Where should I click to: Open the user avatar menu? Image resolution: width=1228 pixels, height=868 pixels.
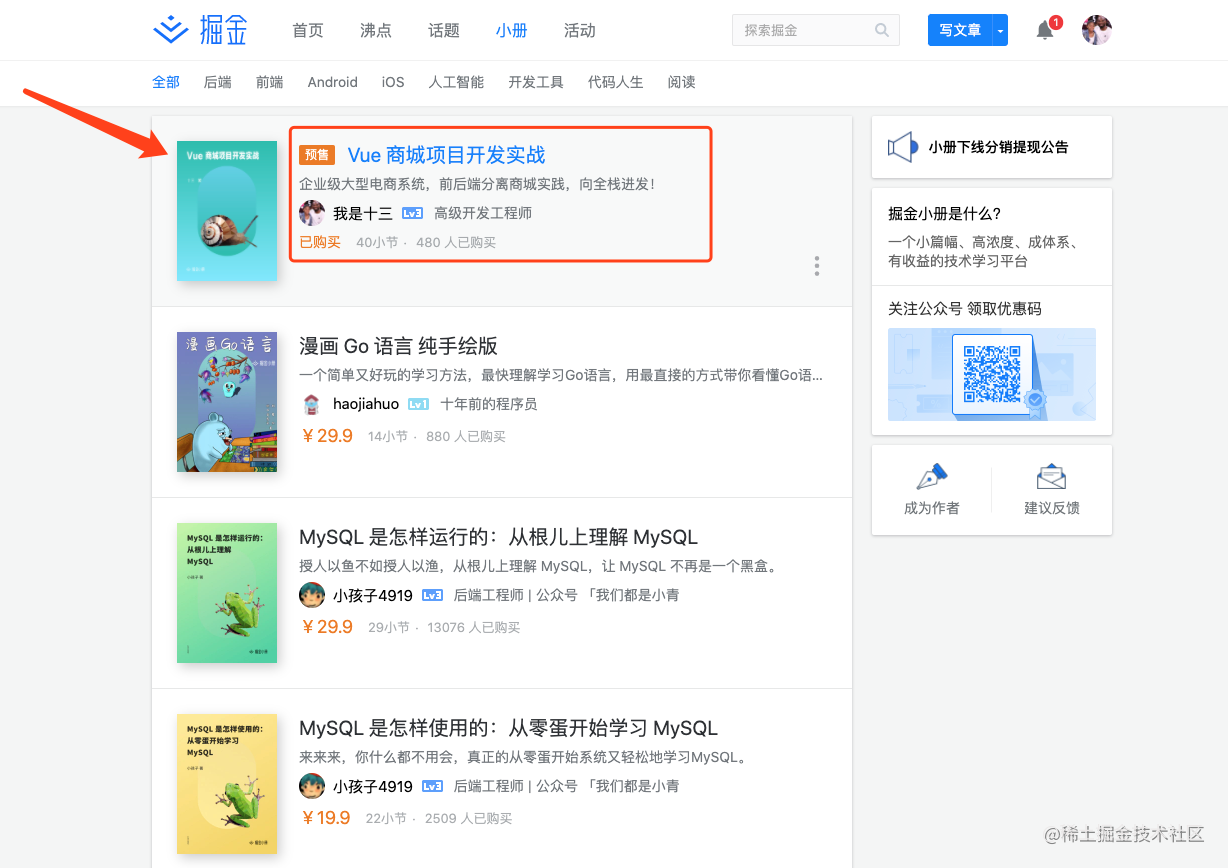(1097, 30)
